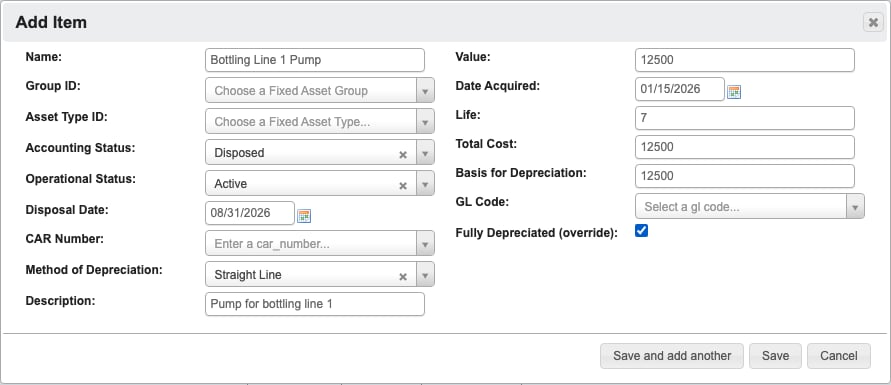Image resolution: width=891 pixels, height=385 pixels.
Task: Expand Method of Depreciation dropdown arrow
Action: click(425, 274)
